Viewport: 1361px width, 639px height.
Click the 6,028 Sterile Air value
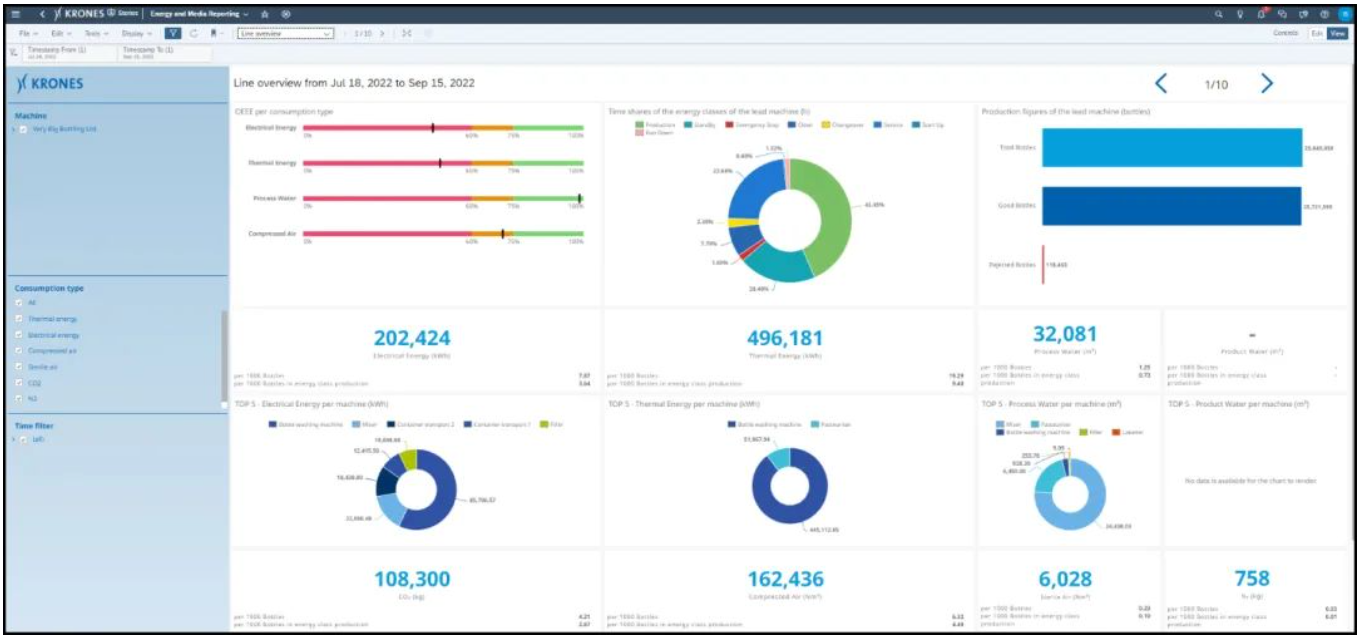tap(1064, 579)
